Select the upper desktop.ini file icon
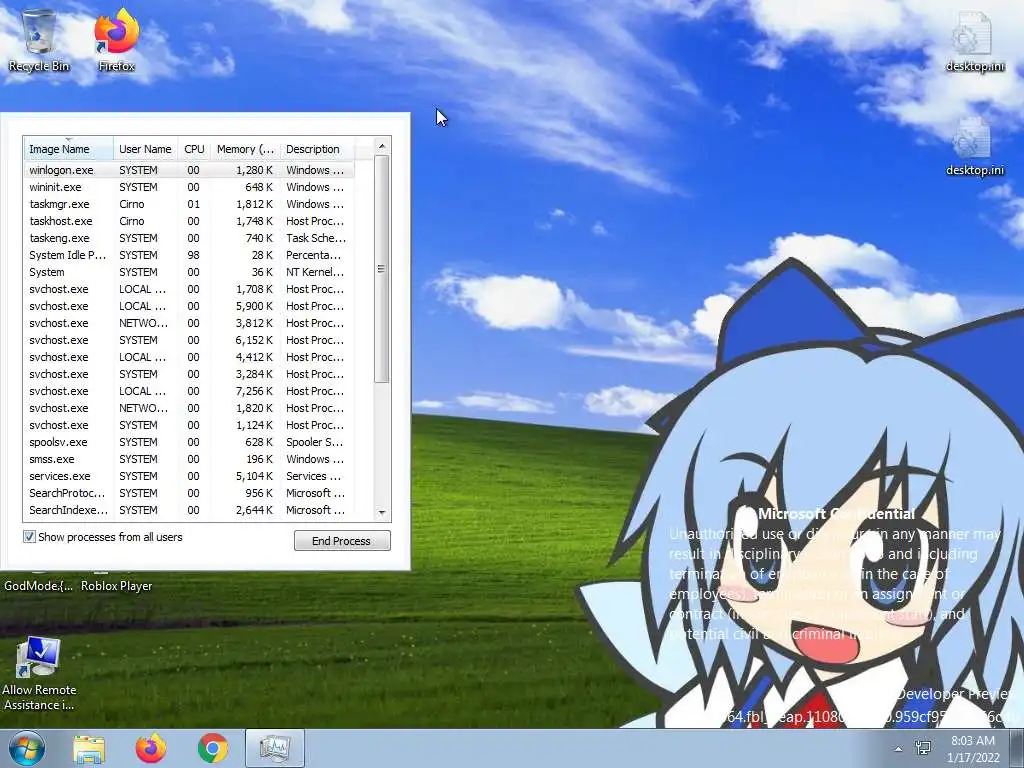The height and width of the screenshot is (768, 1024). [974, 40]
